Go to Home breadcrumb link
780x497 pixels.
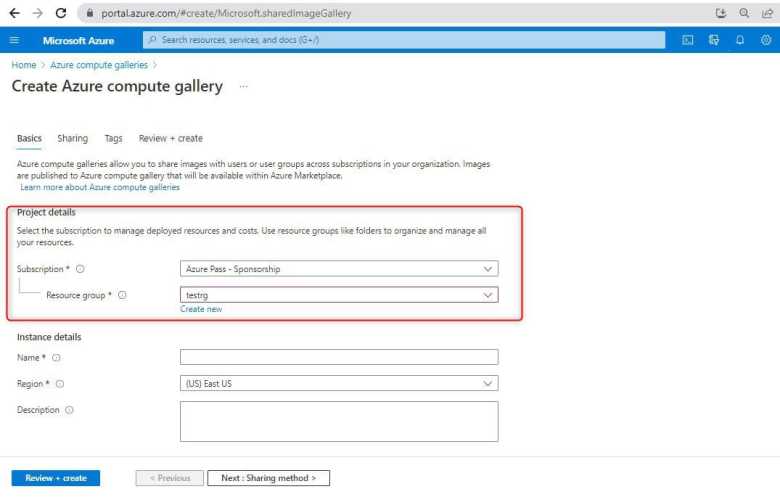(24, 65)
